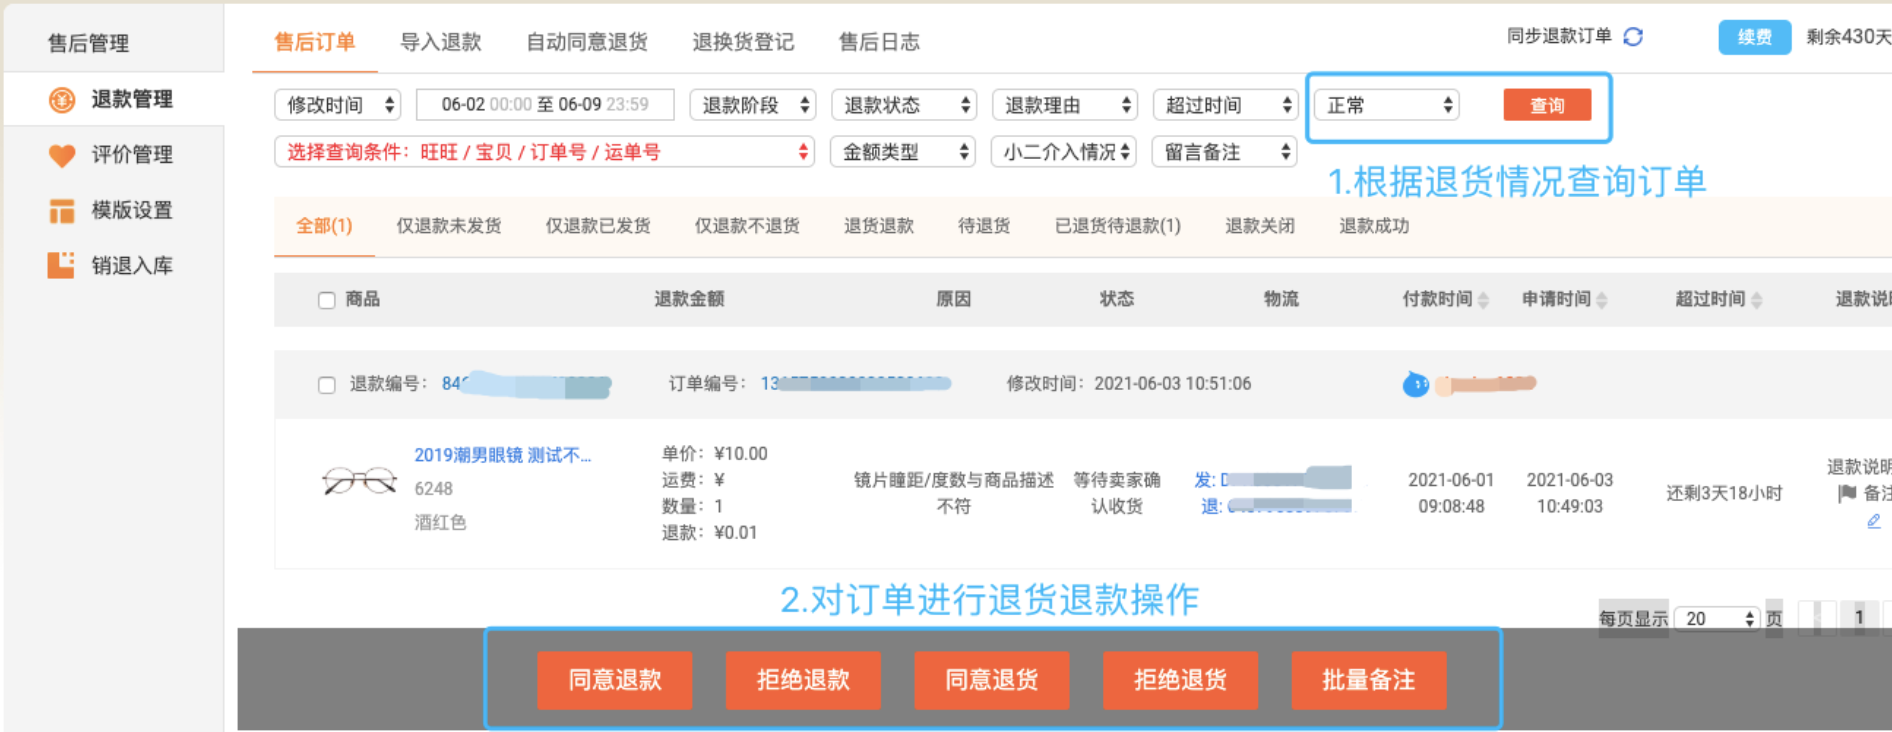
Task: Select the 仅退款不退货 filter tab
Action: [747, 226]
